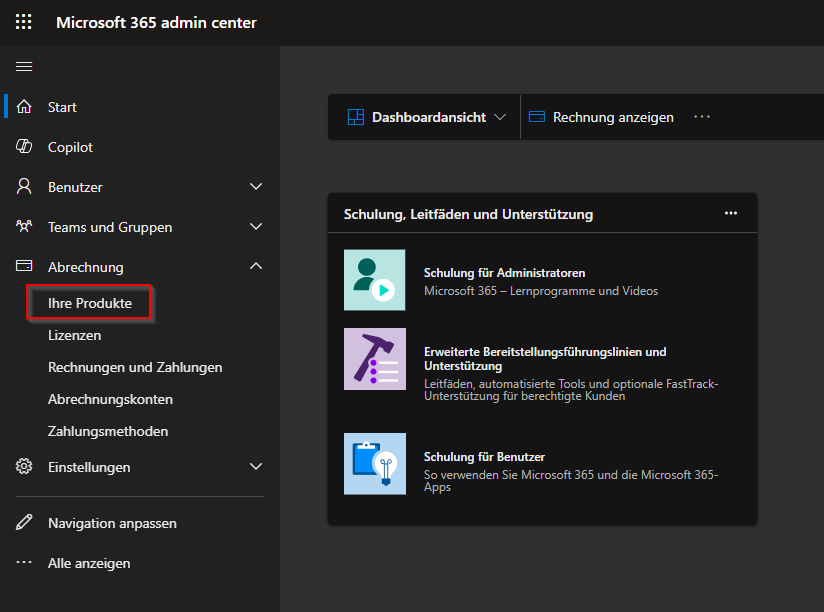Click text So verwenden Sie Microsoft 365
The width and height of the screenshot is (824, 612).
(x=571, y=481)
